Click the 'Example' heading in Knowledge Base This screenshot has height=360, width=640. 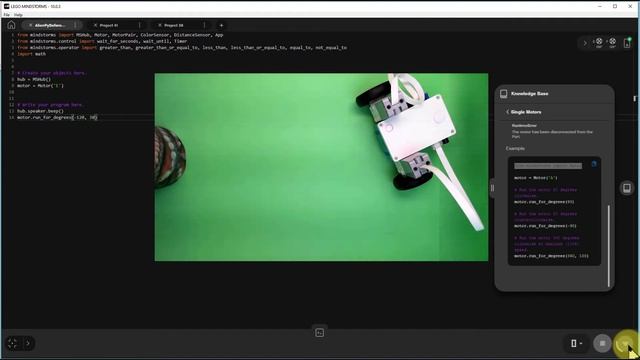pyautogui.click(x=515, y=149)
